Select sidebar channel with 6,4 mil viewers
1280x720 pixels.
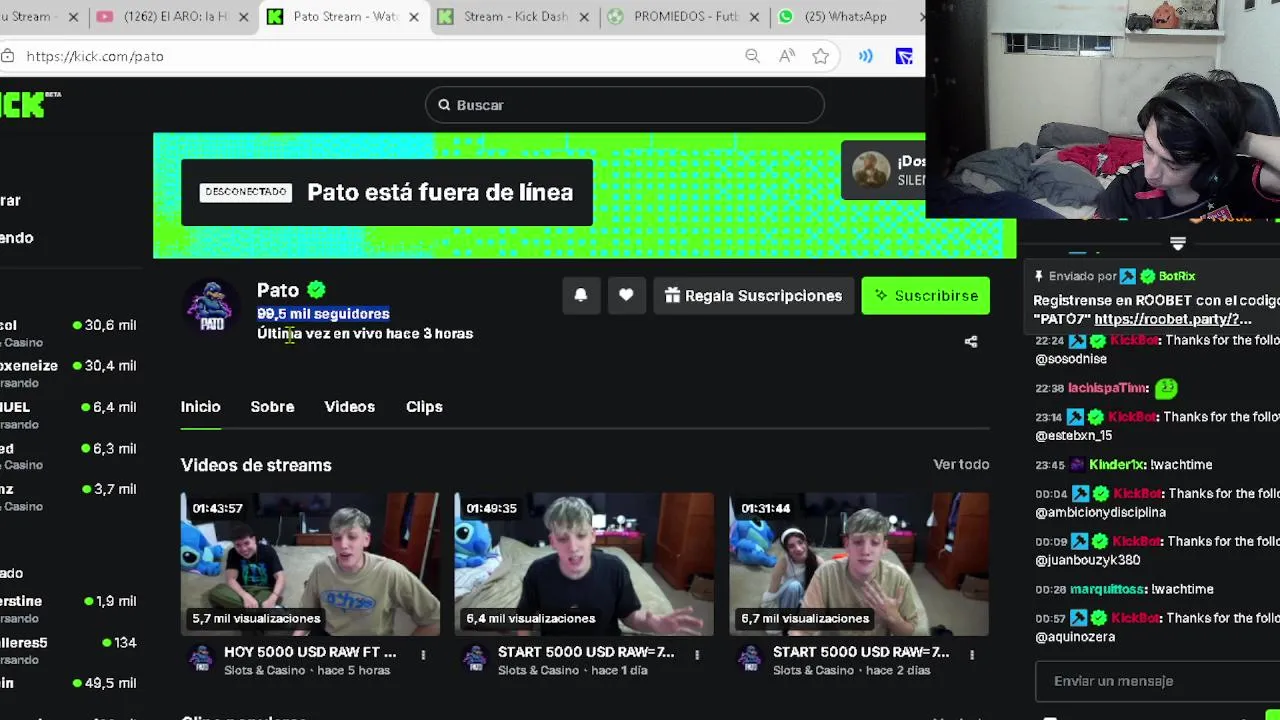click(68, 415)
